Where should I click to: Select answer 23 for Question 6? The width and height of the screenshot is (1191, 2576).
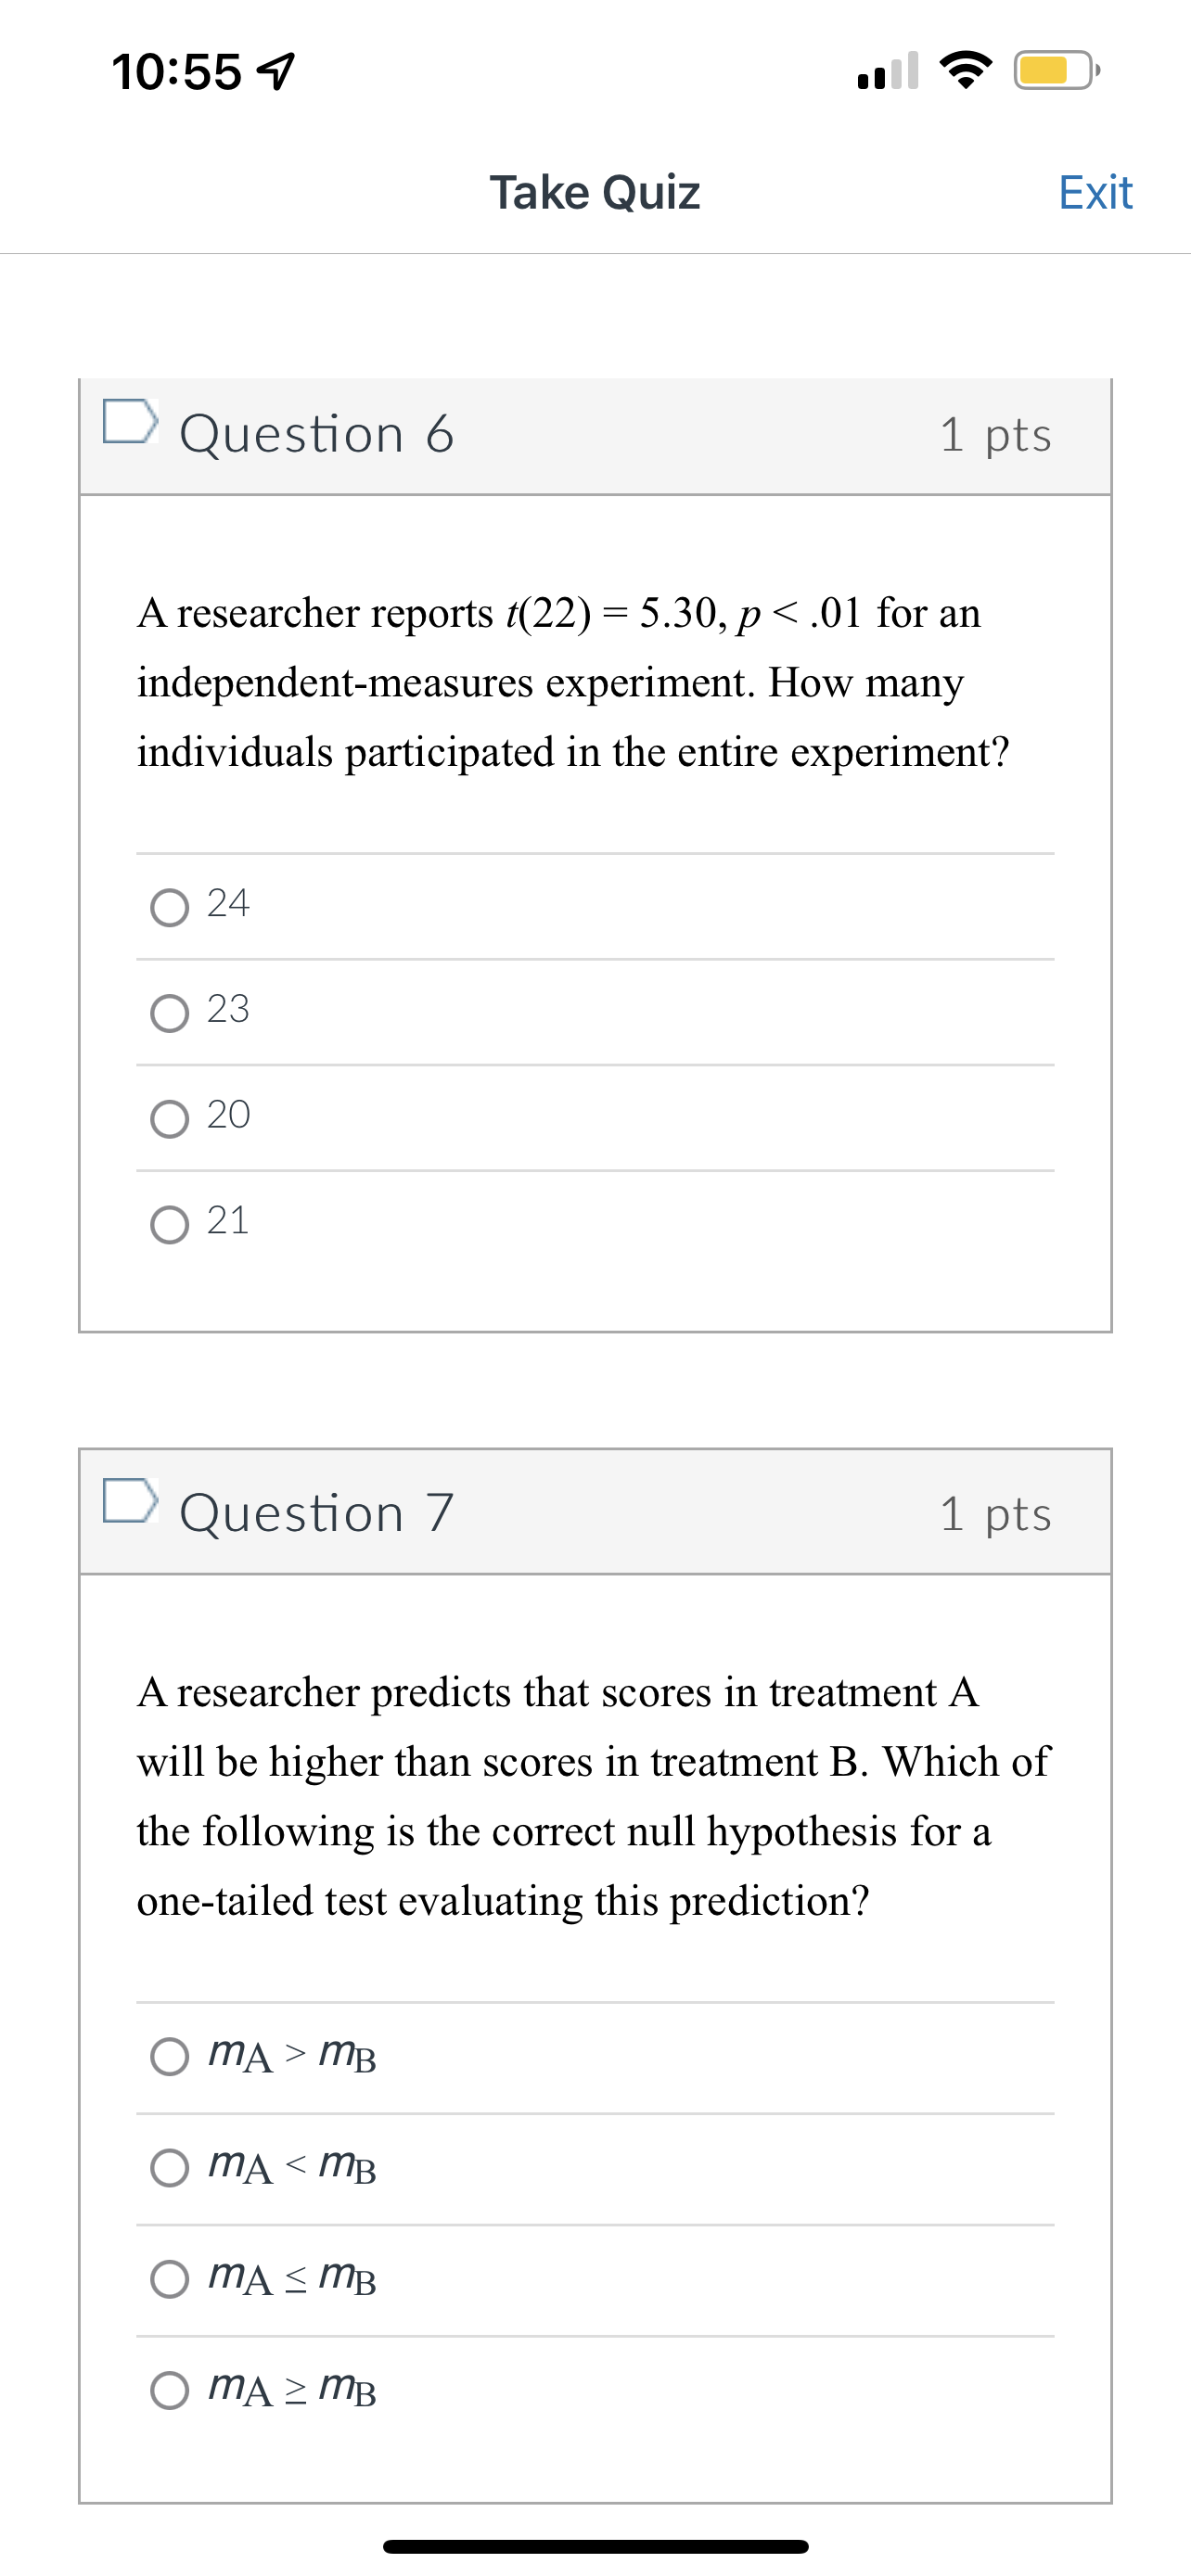171,1011
